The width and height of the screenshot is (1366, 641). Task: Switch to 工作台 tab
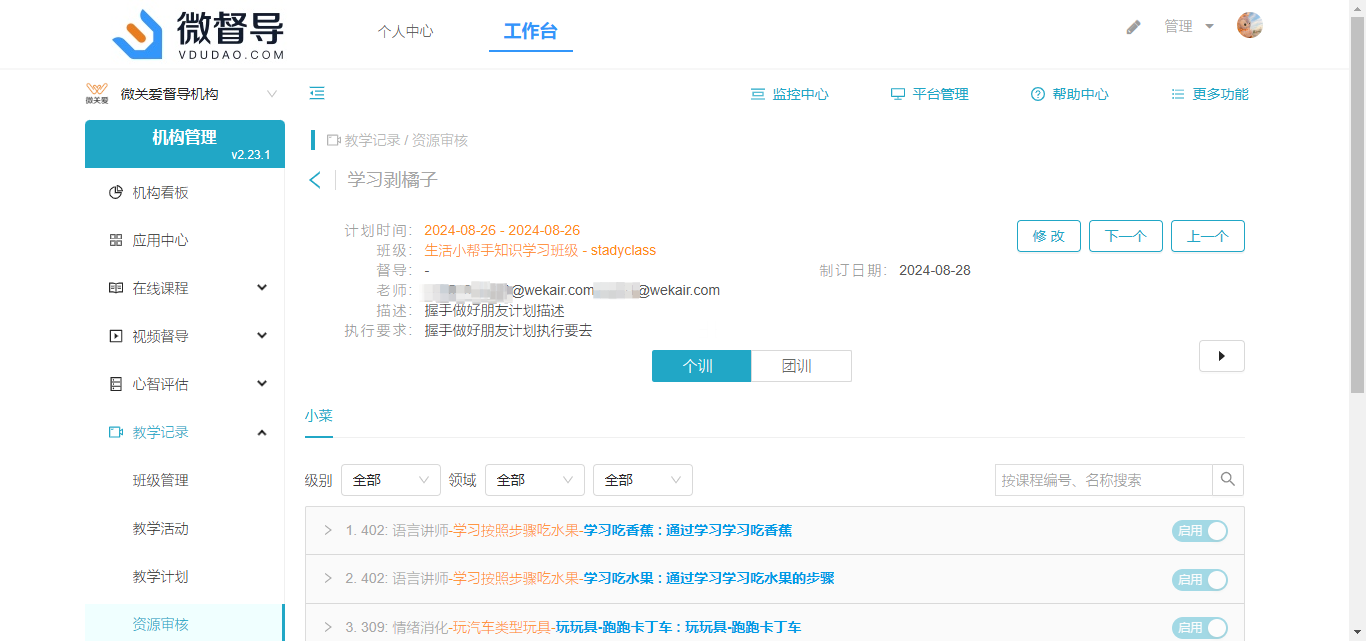tap(530, 31)
